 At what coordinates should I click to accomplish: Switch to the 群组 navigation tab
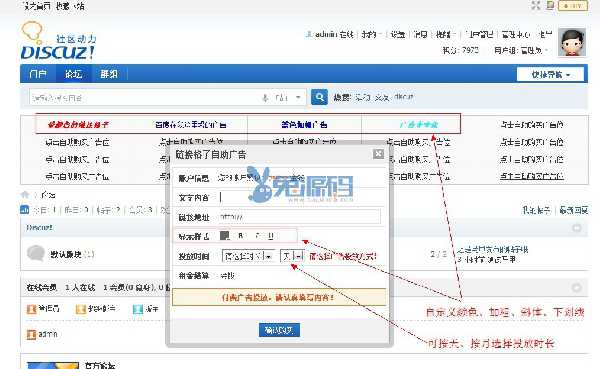109,74
